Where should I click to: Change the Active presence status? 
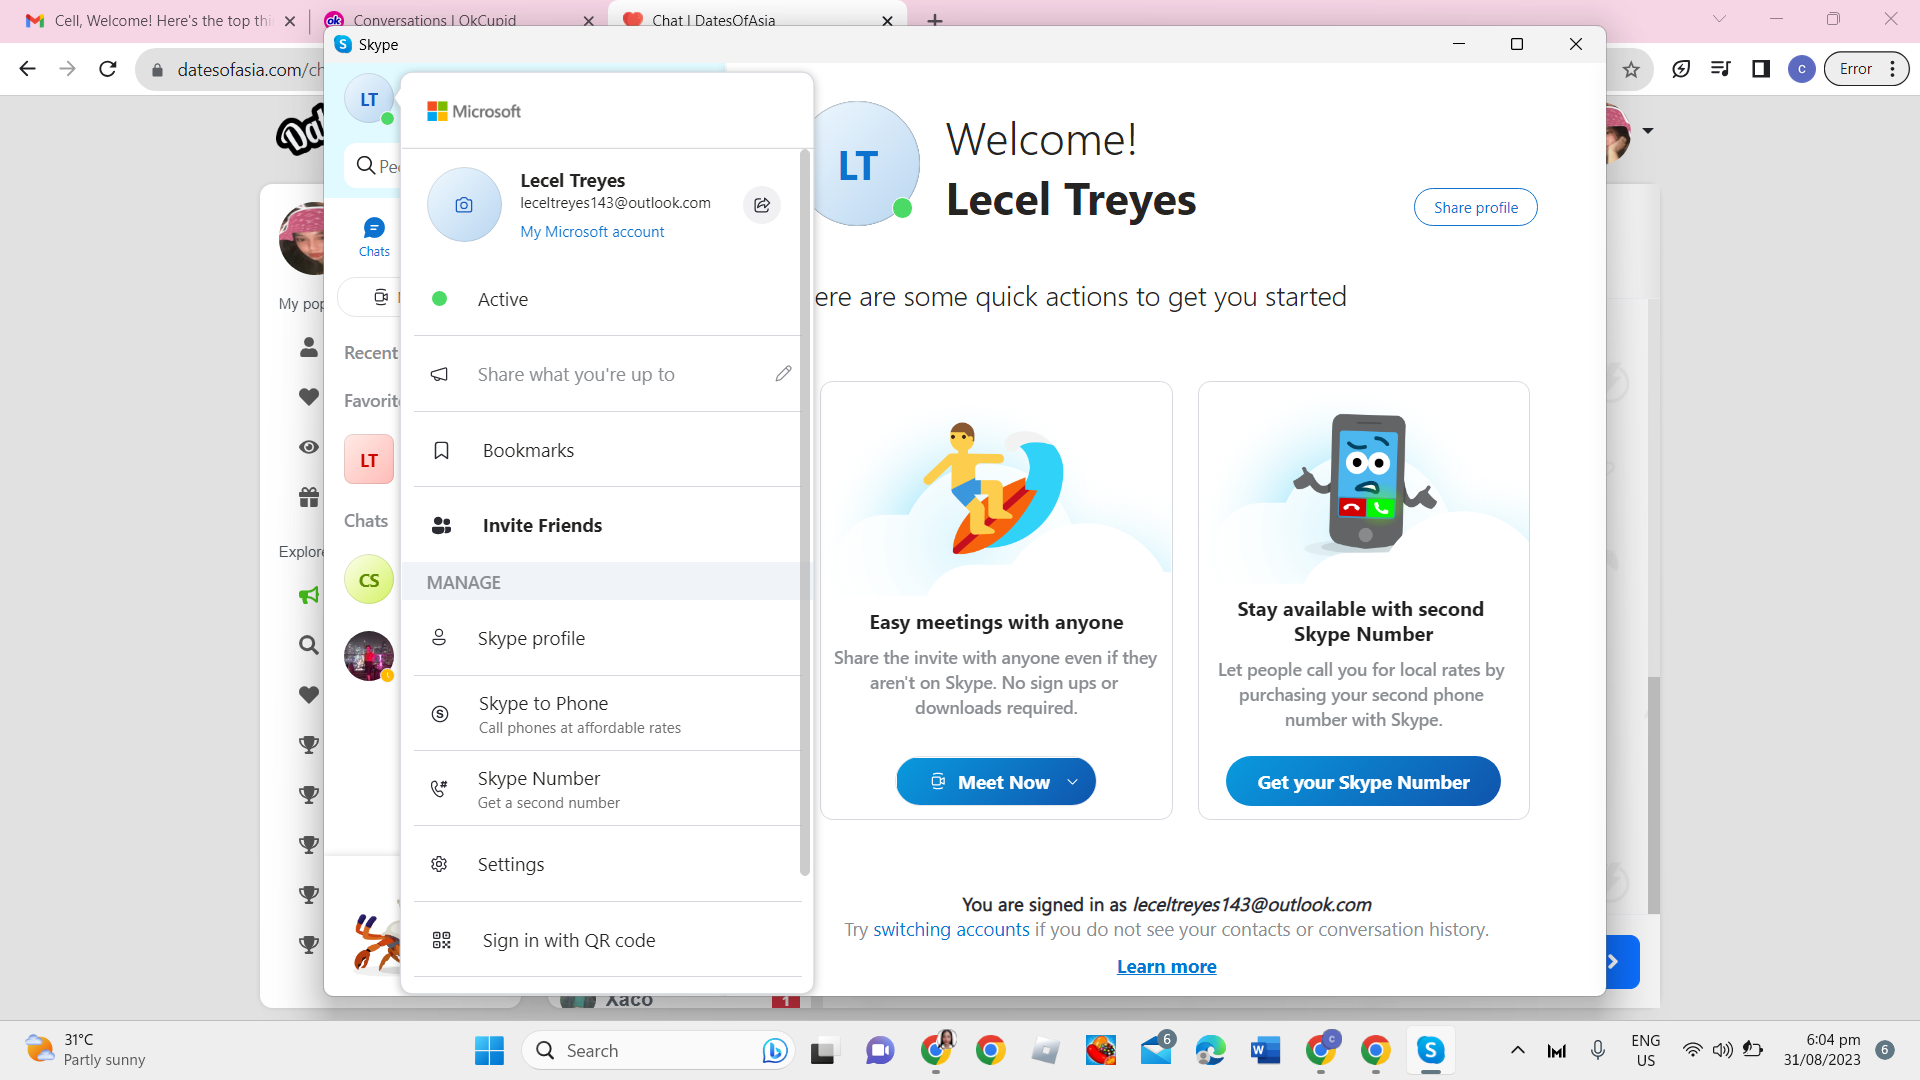point(608,299)
